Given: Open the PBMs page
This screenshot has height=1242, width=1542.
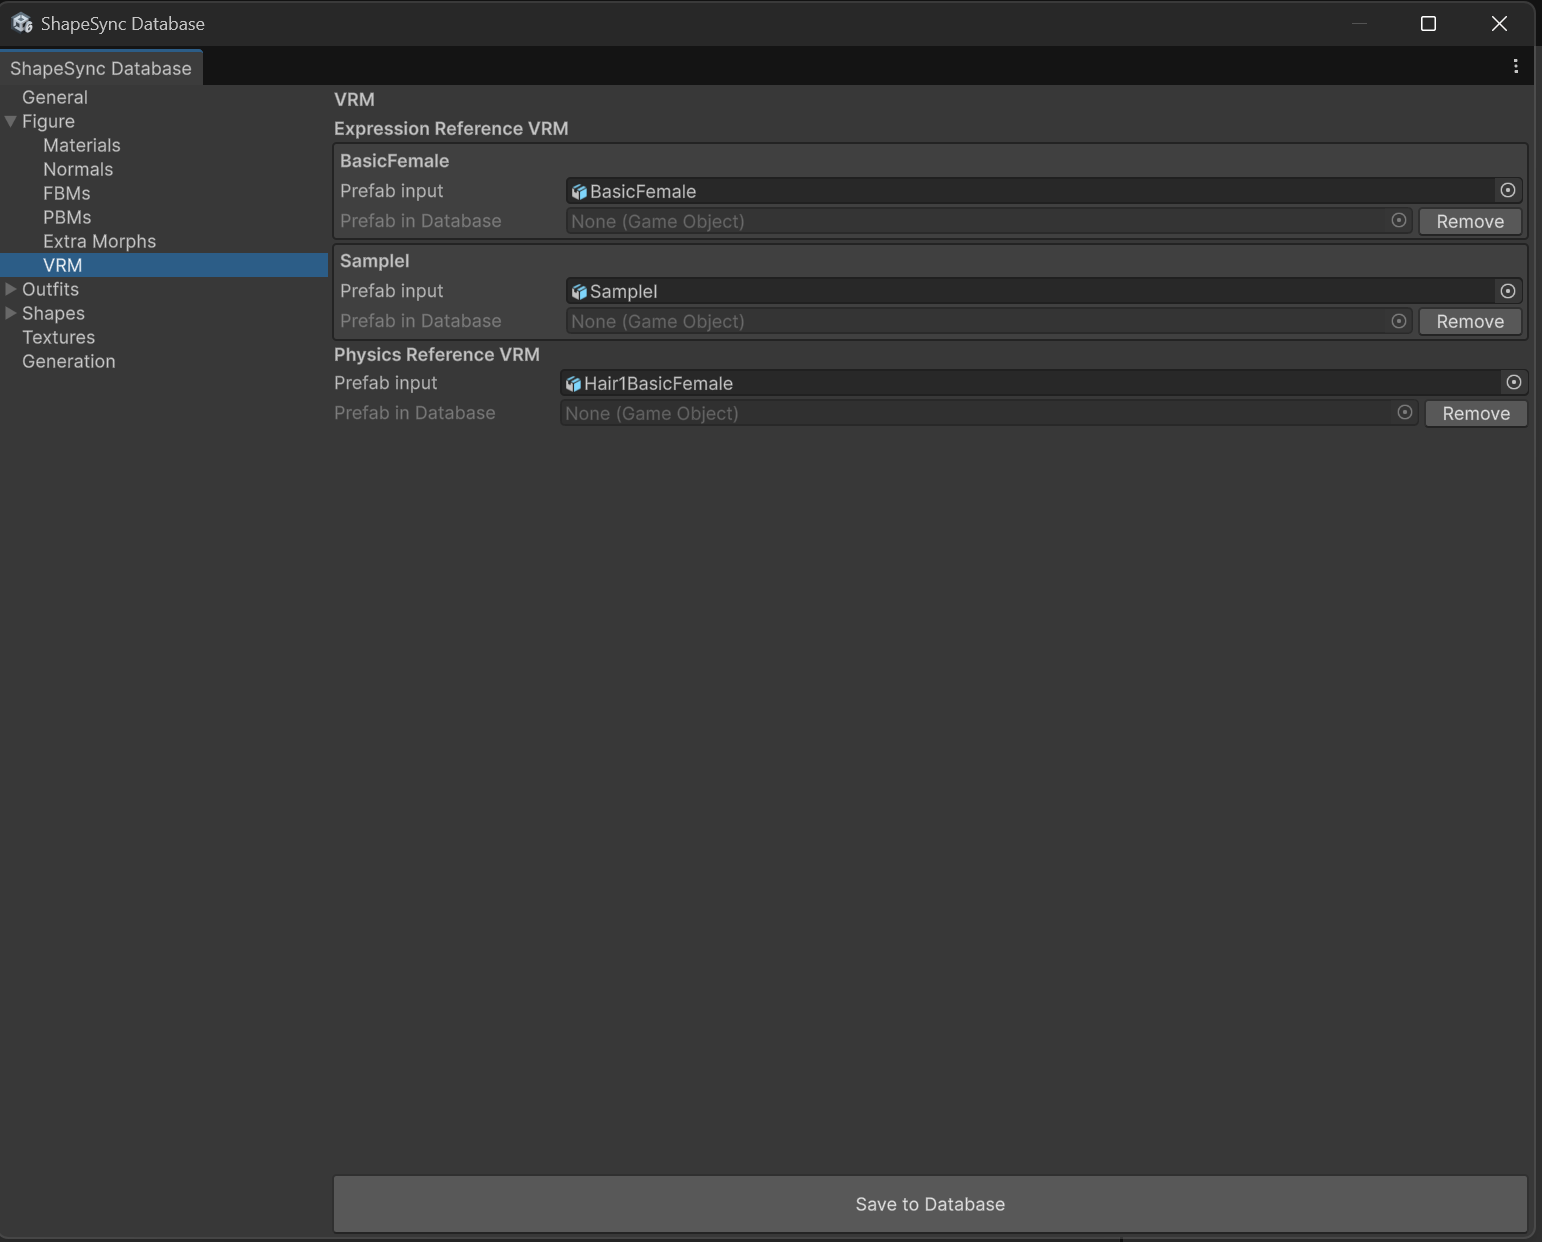Looking at the screenshot, I should pos(67,217).
